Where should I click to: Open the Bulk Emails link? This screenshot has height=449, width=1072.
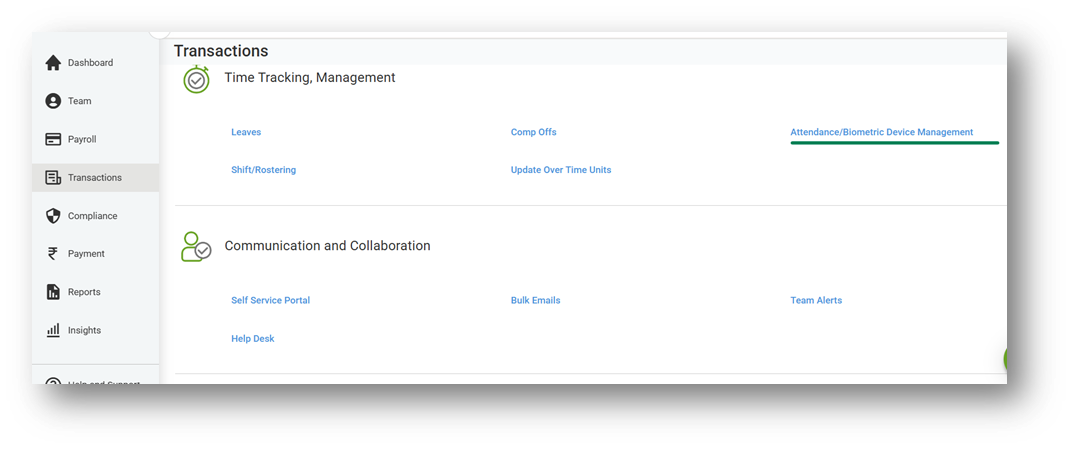(x=535, y=300)
